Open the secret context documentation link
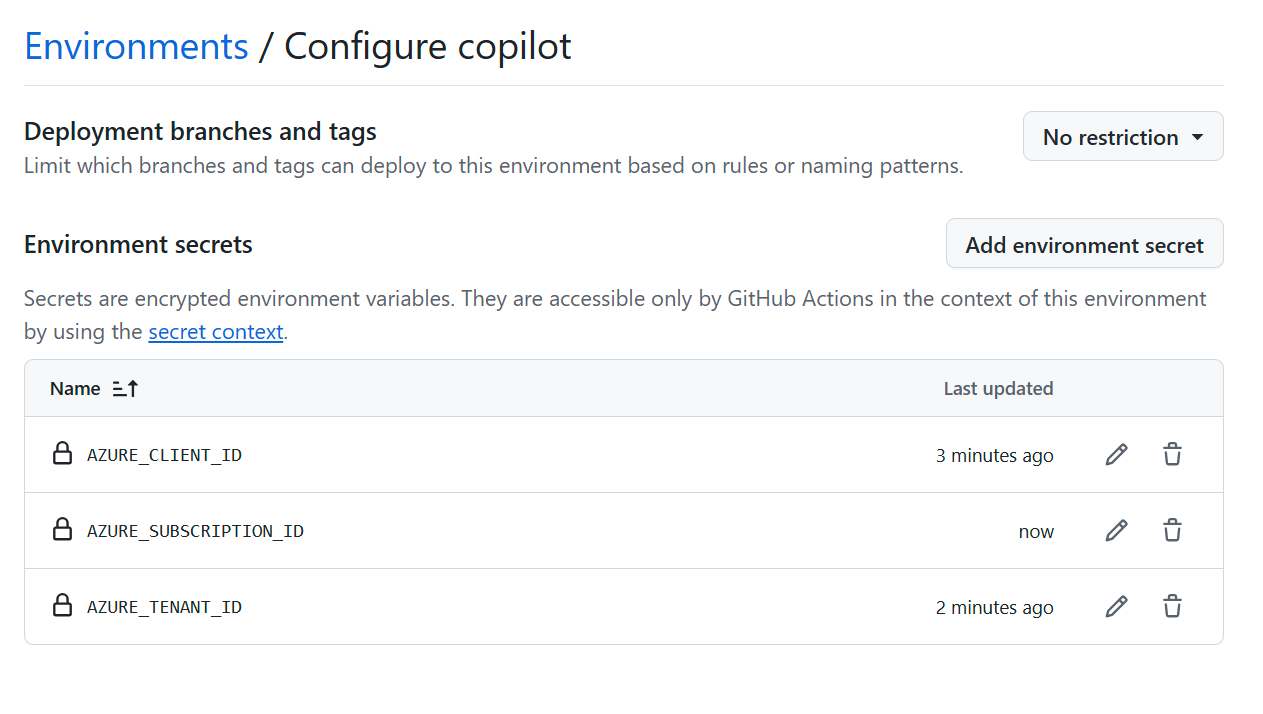 tap(215, 331)
